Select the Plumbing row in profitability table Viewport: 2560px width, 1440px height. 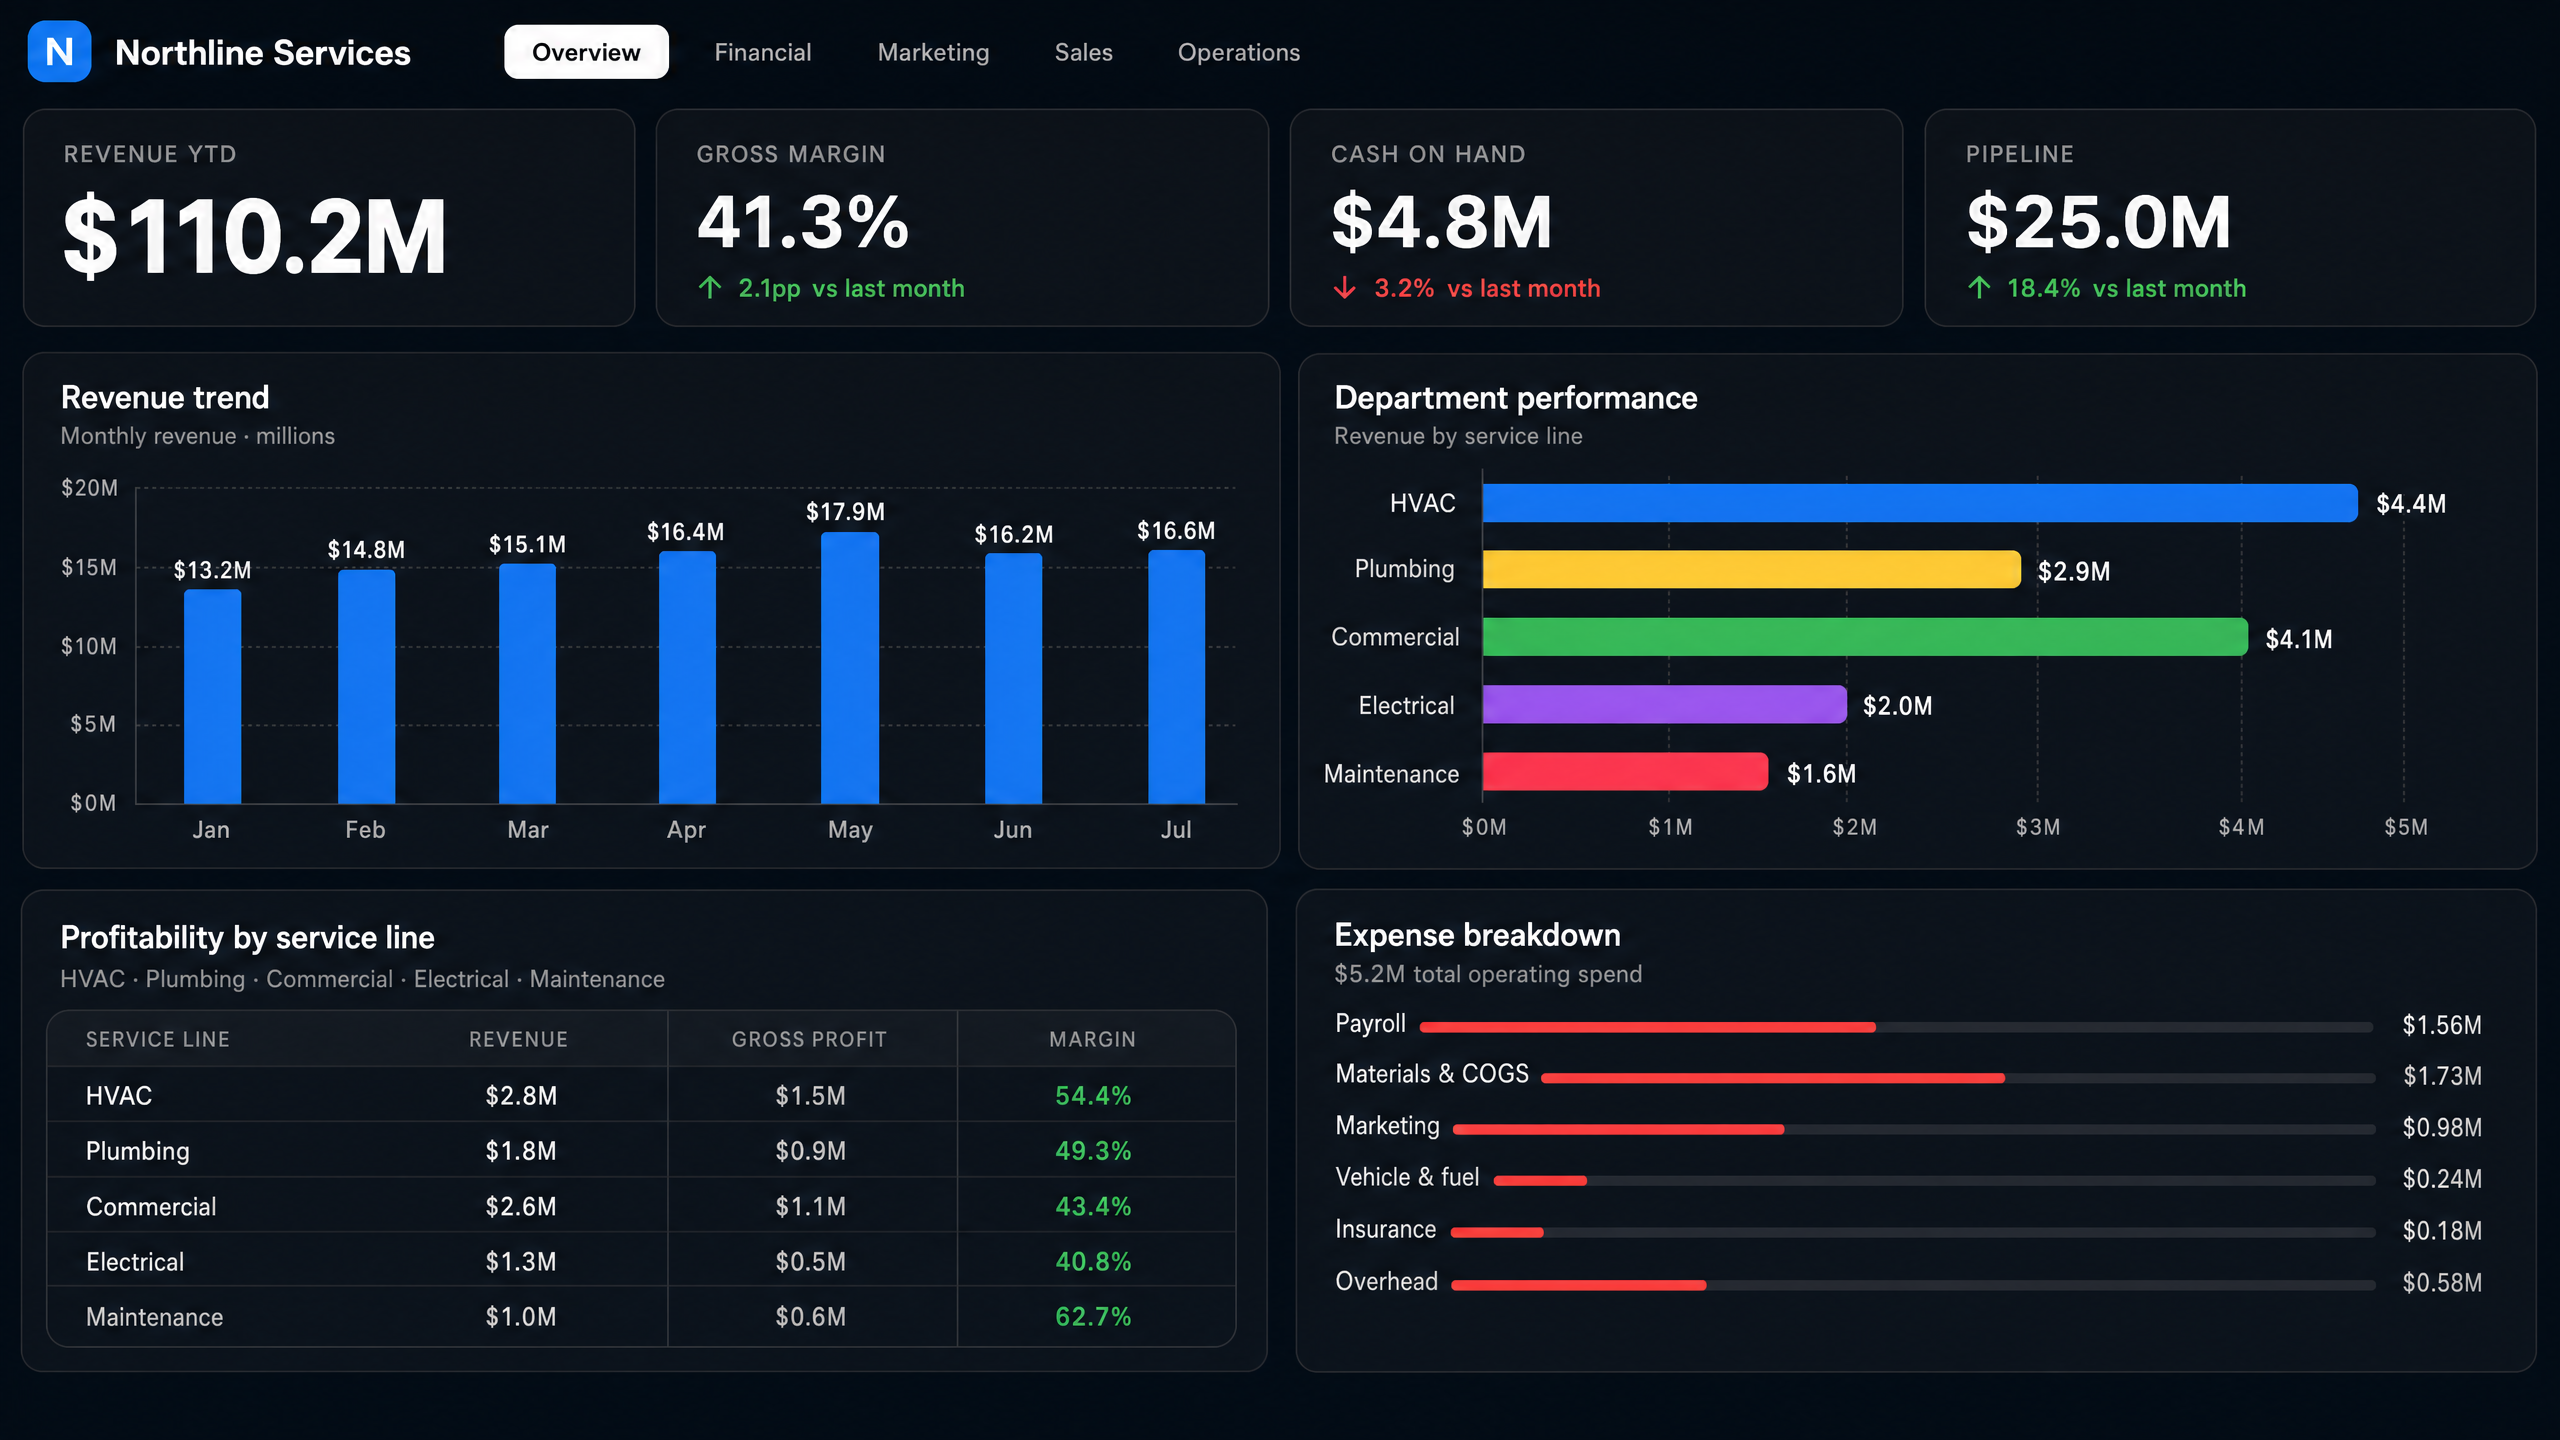[641, 1150]
